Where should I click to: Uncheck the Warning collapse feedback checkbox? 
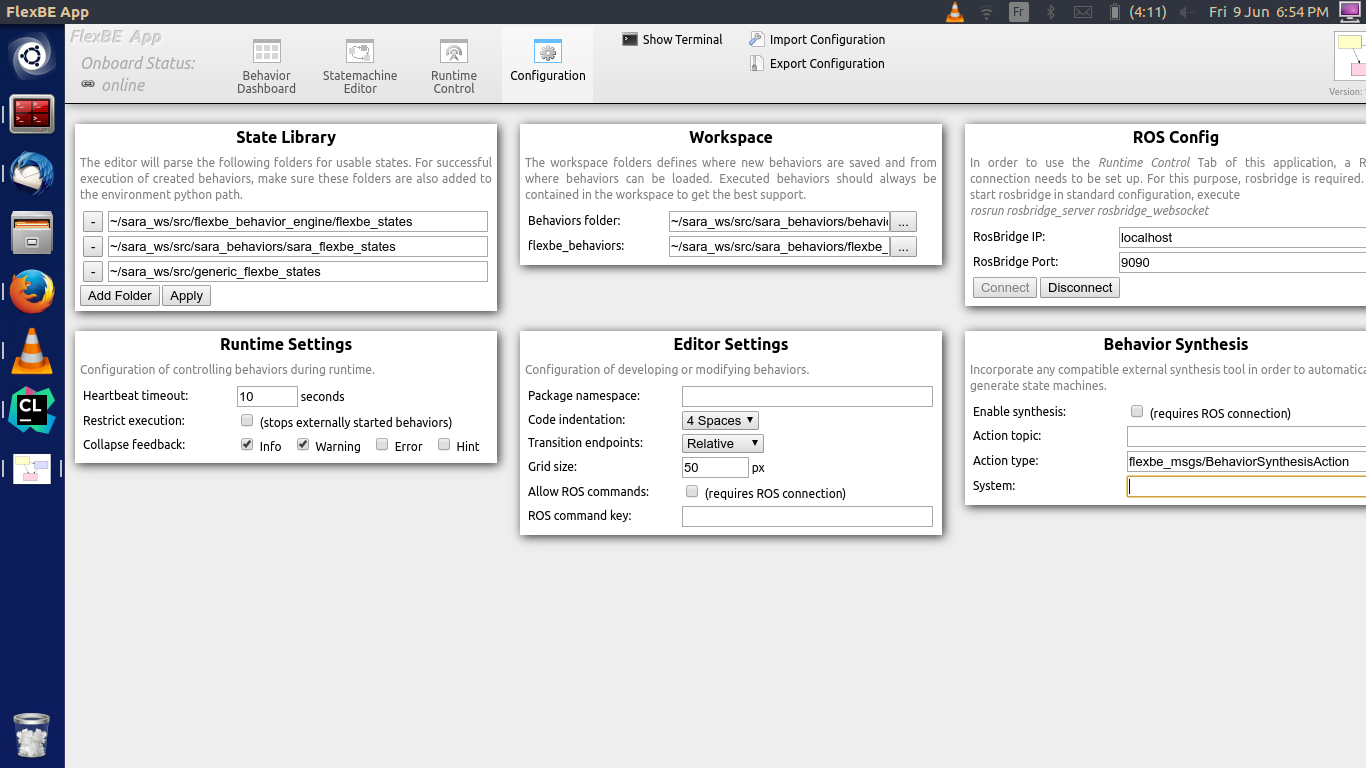303,445
